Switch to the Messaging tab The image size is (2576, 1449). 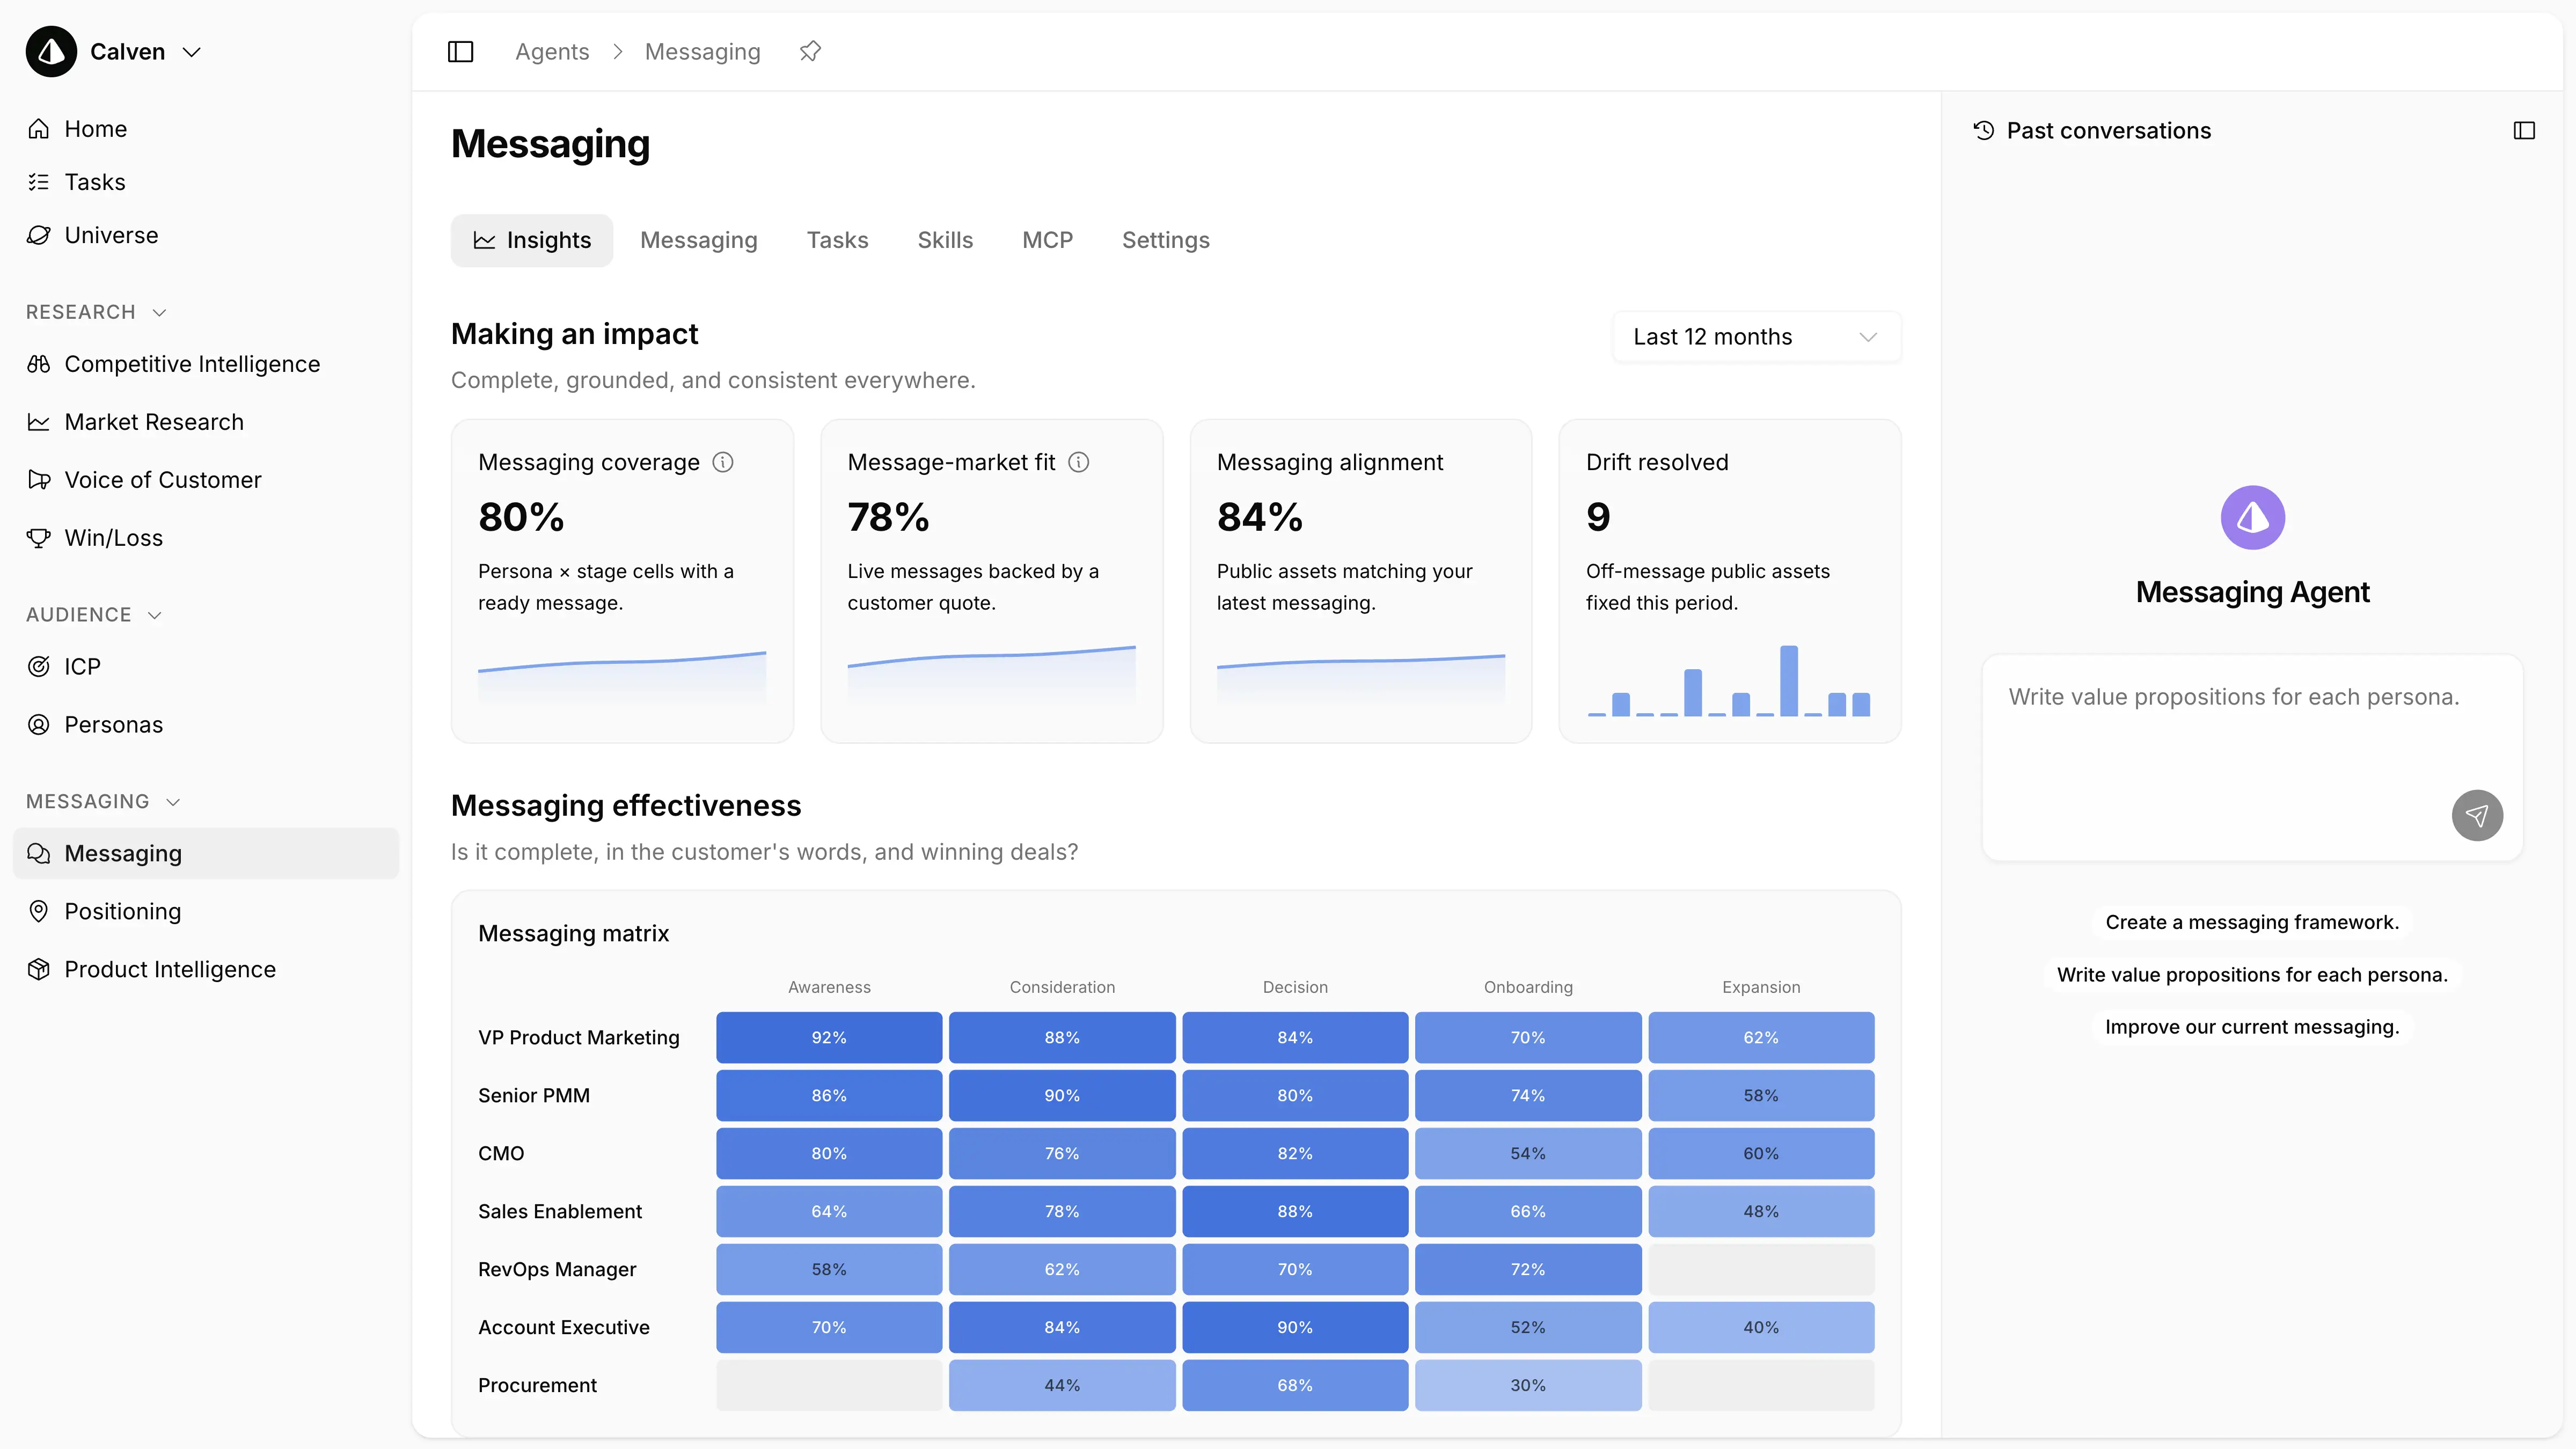point(699,240)
